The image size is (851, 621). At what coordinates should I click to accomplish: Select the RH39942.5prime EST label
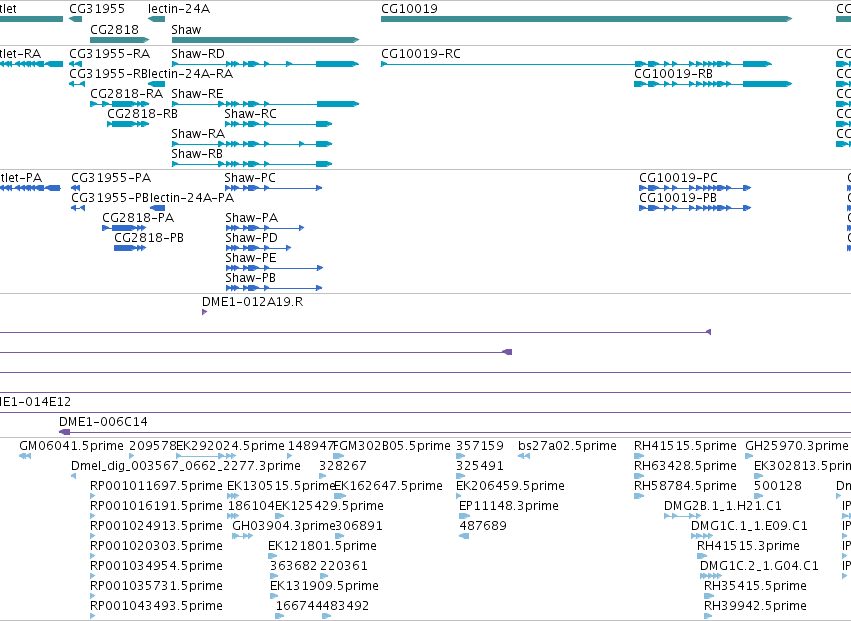point(755,606)
